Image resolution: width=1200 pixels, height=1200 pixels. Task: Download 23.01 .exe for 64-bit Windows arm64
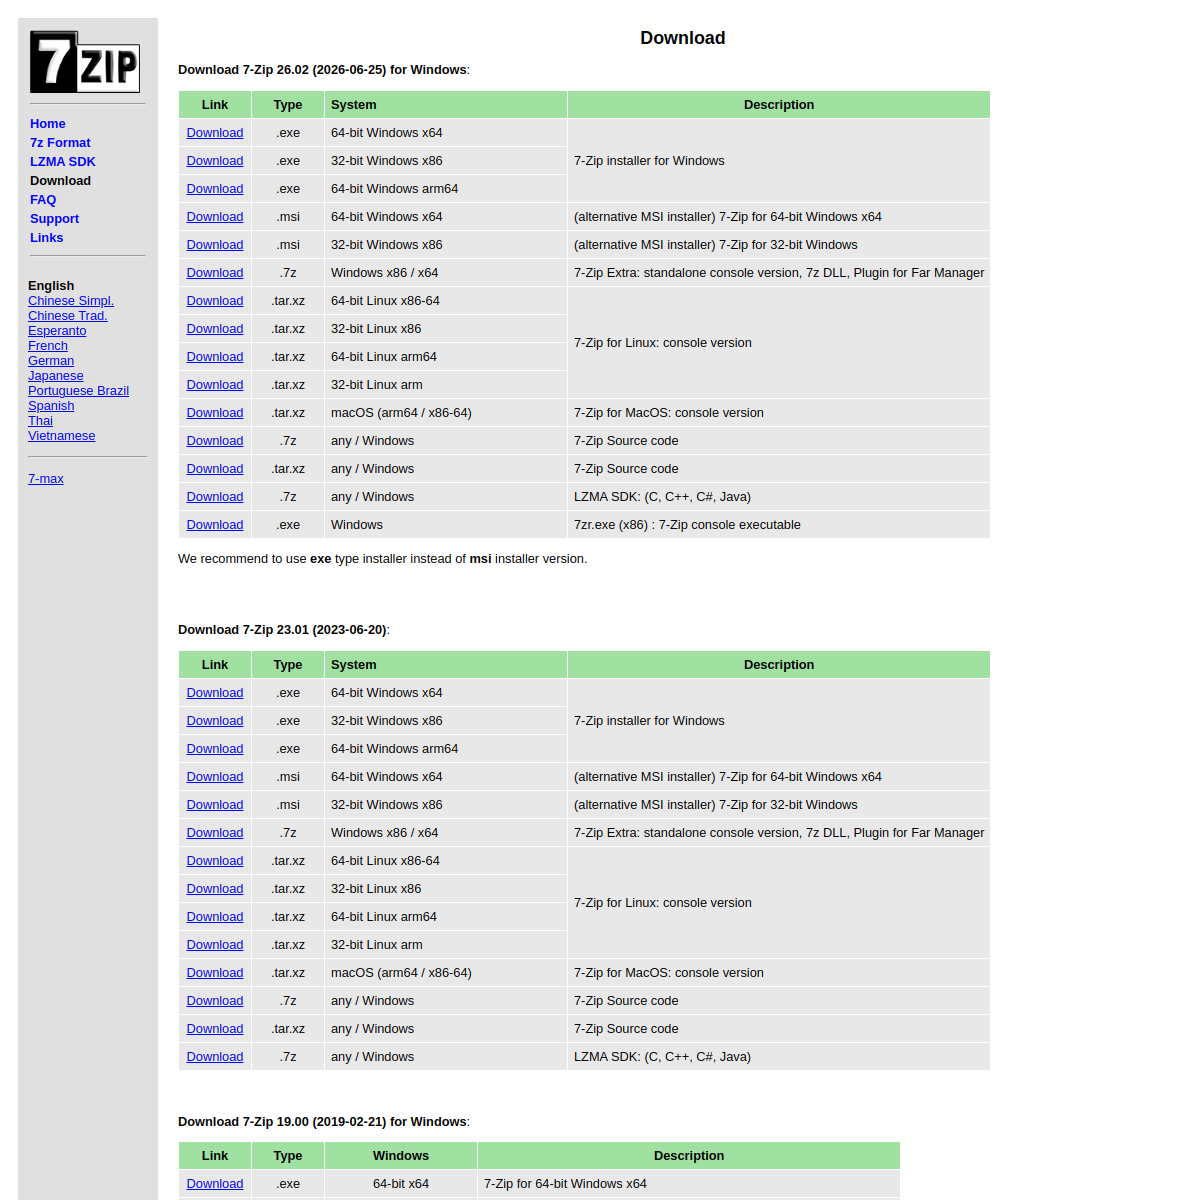point(215,749)
